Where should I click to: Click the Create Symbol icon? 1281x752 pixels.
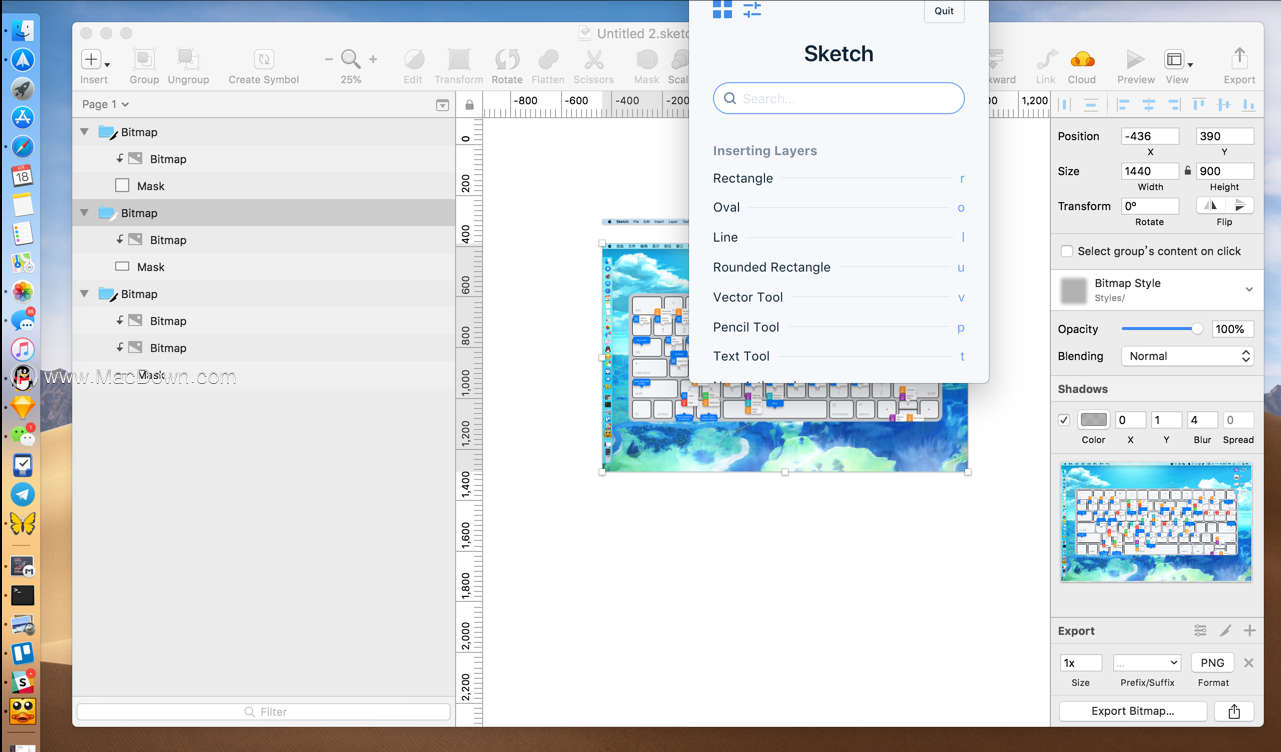pyautogui.click(x=264, y=60)
